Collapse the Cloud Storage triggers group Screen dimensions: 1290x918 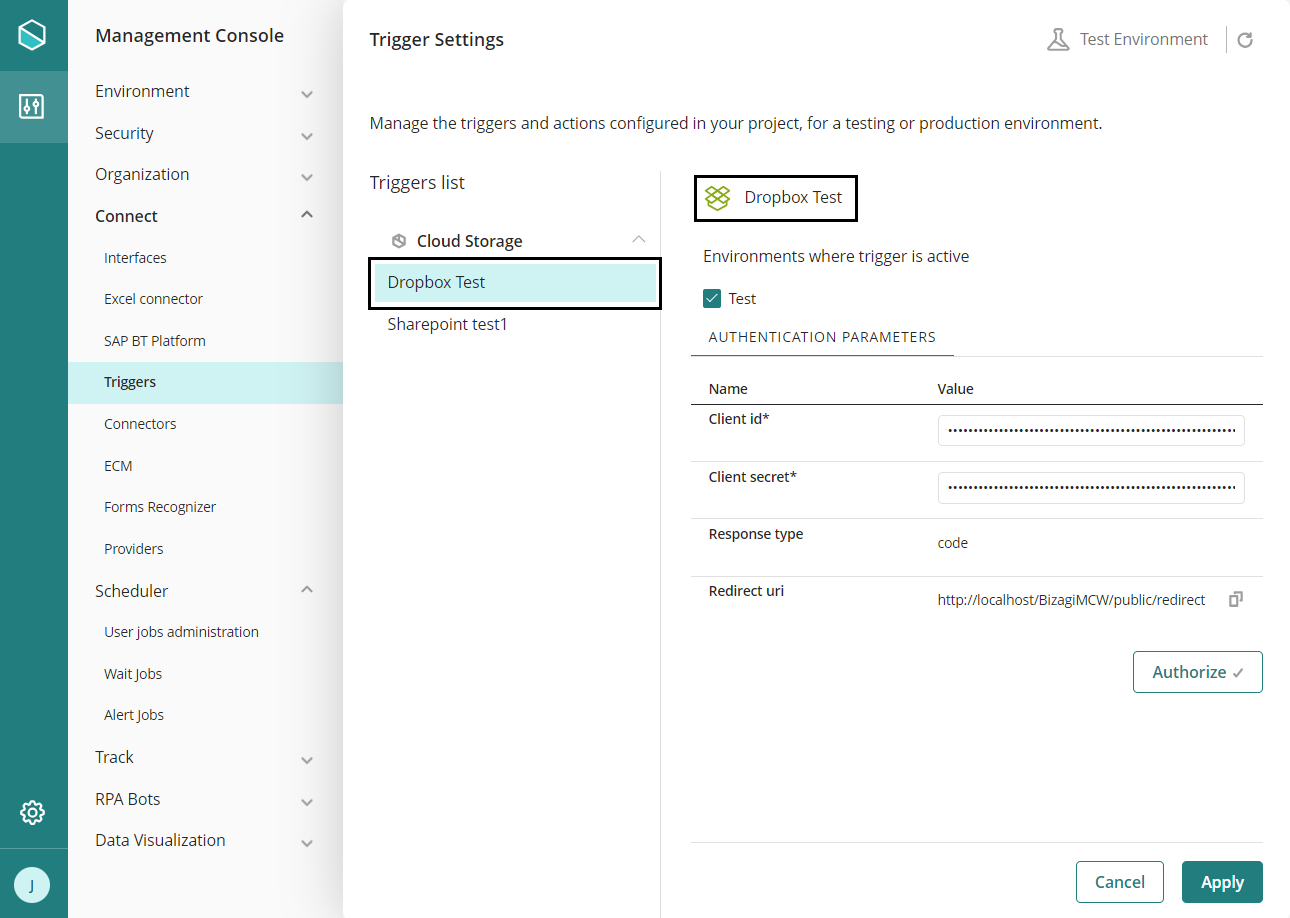(639, 240)
